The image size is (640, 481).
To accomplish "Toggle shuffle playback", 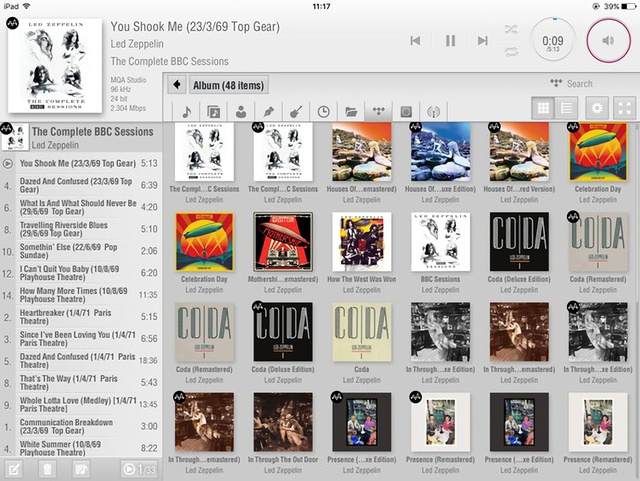I will click(x=512, y=29).
